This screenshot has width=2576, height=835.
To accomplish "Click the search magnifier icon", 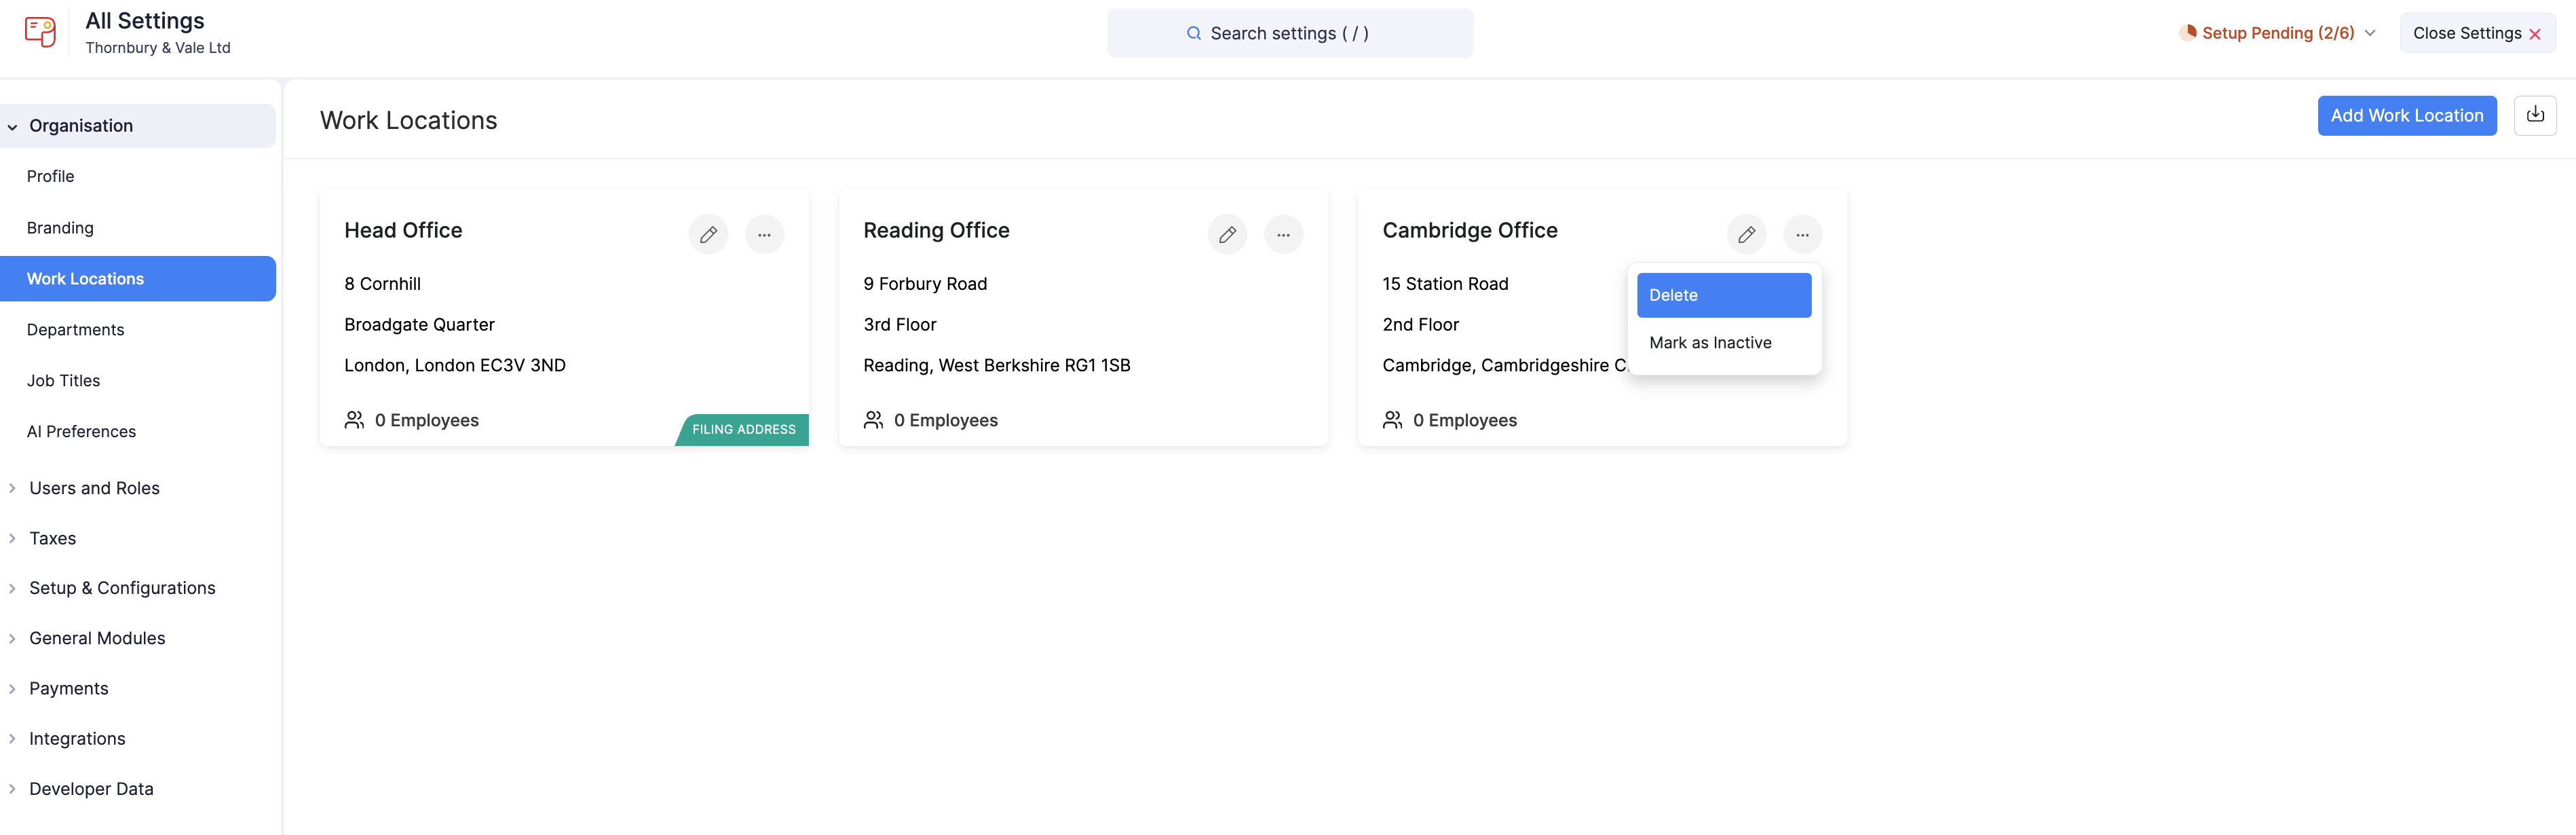I will (x=1193, y=33).
